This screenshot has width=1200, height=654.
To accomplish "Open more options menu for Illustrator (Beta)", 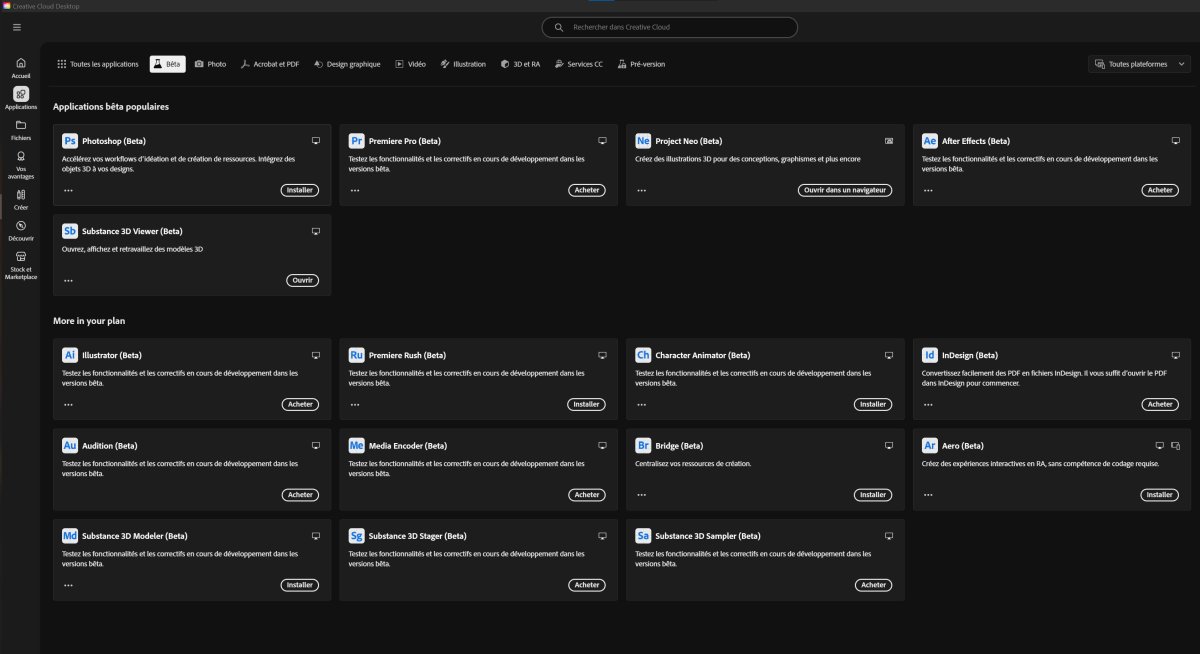I will [x=68, y=405].
